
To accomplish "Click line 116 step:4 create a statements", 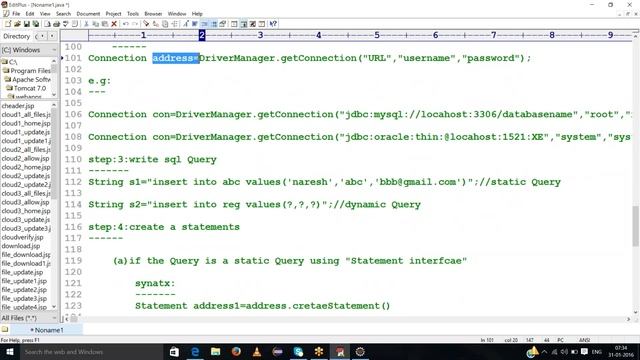I will click(164, 227).
